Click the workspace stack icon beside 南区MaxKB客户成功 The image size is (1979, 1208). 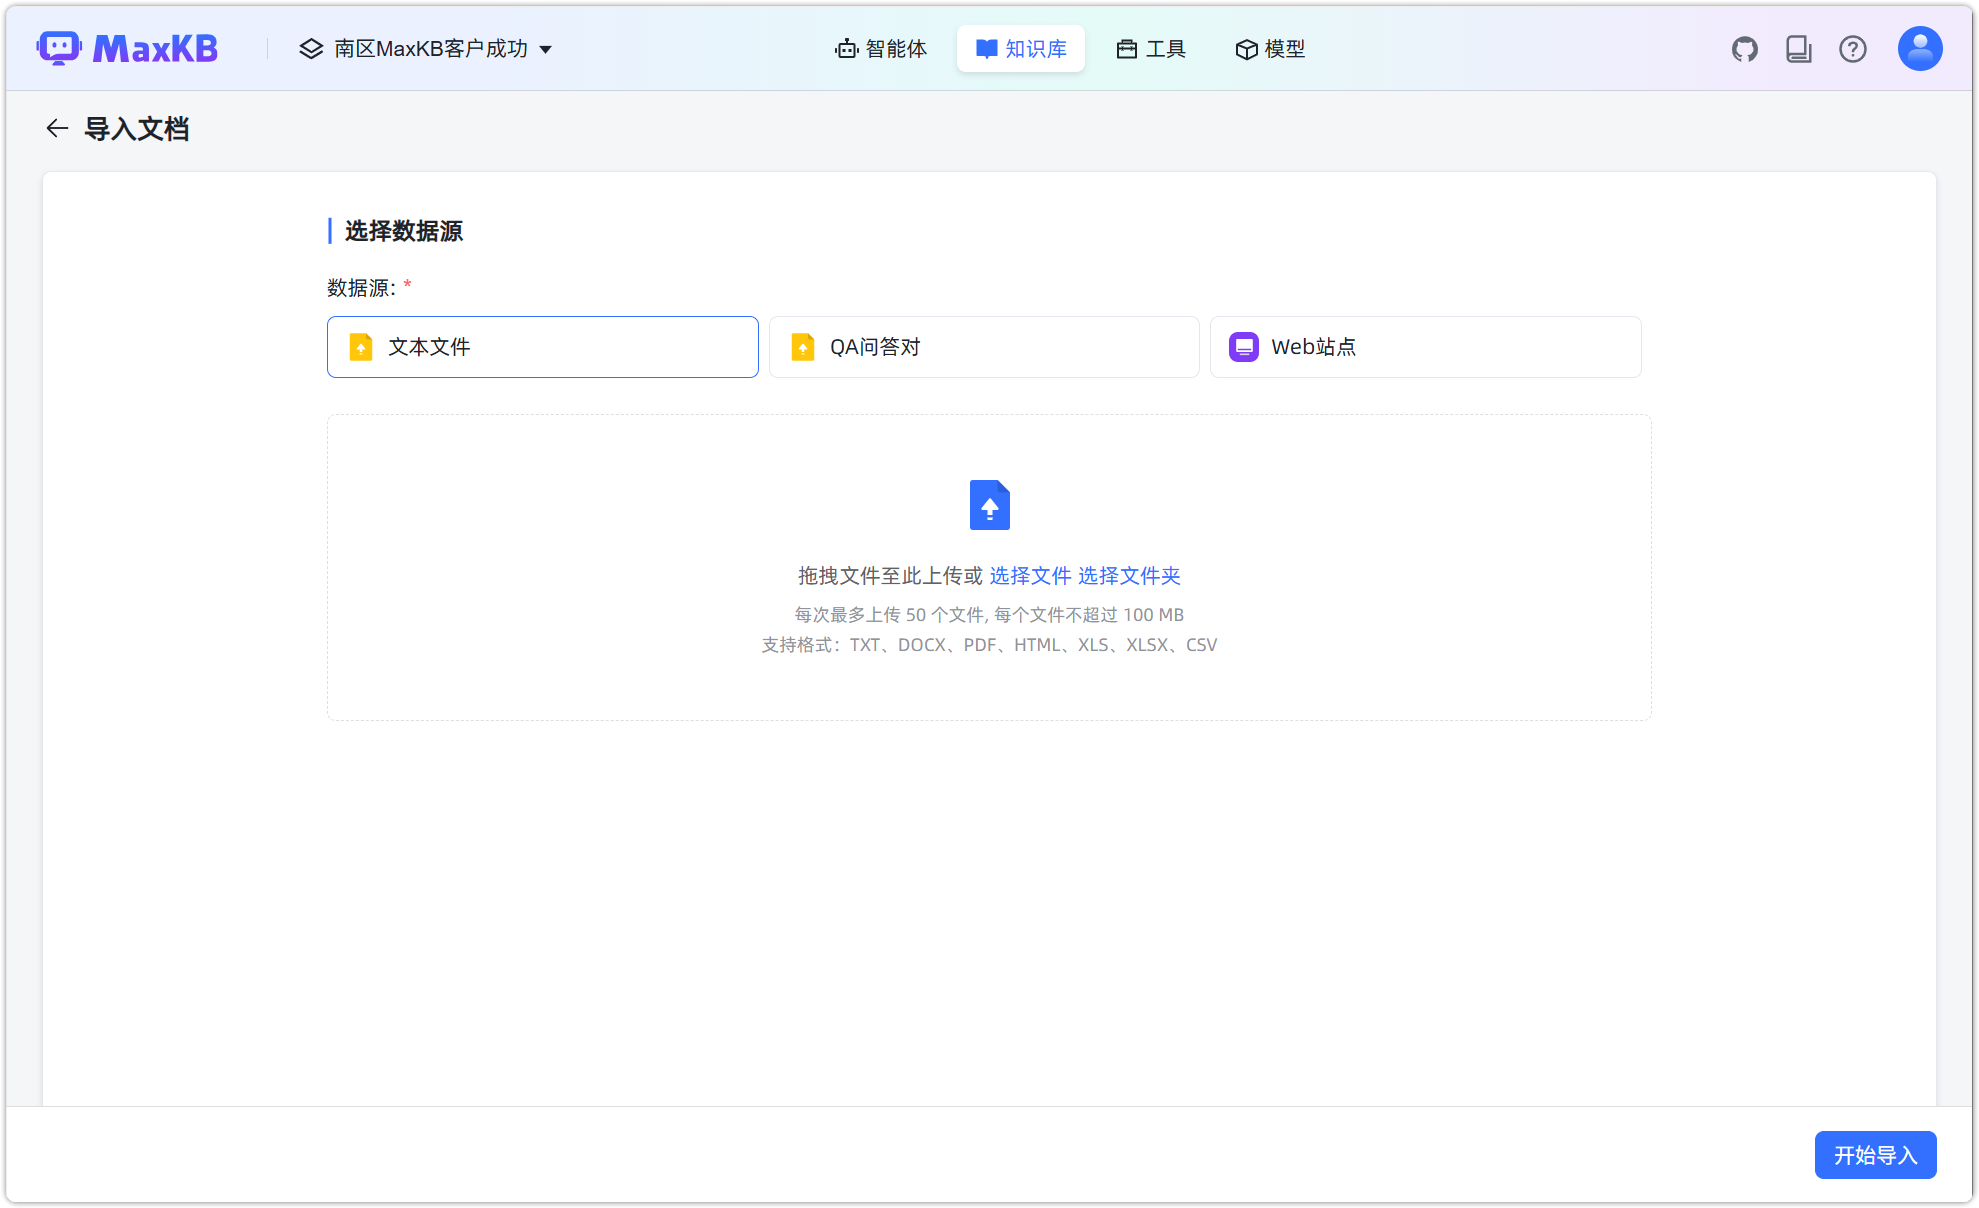coord(309,47)
